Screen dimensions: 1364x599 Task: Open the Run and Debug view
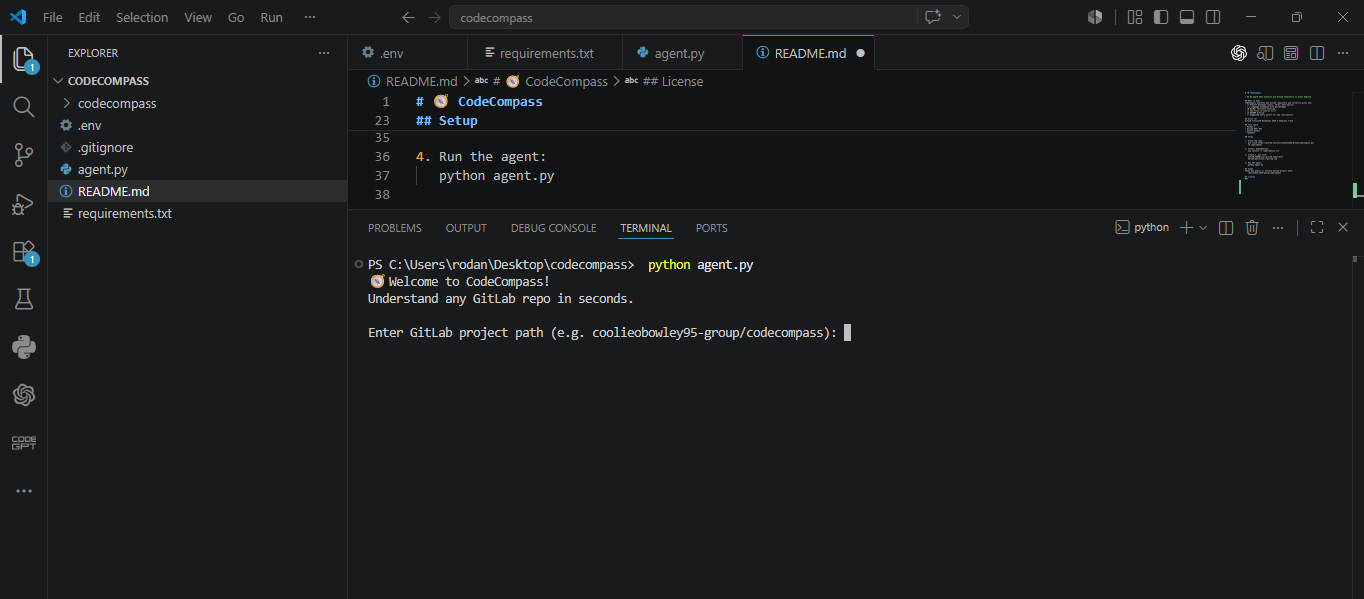pyautogui.click(x=24, y=204)
